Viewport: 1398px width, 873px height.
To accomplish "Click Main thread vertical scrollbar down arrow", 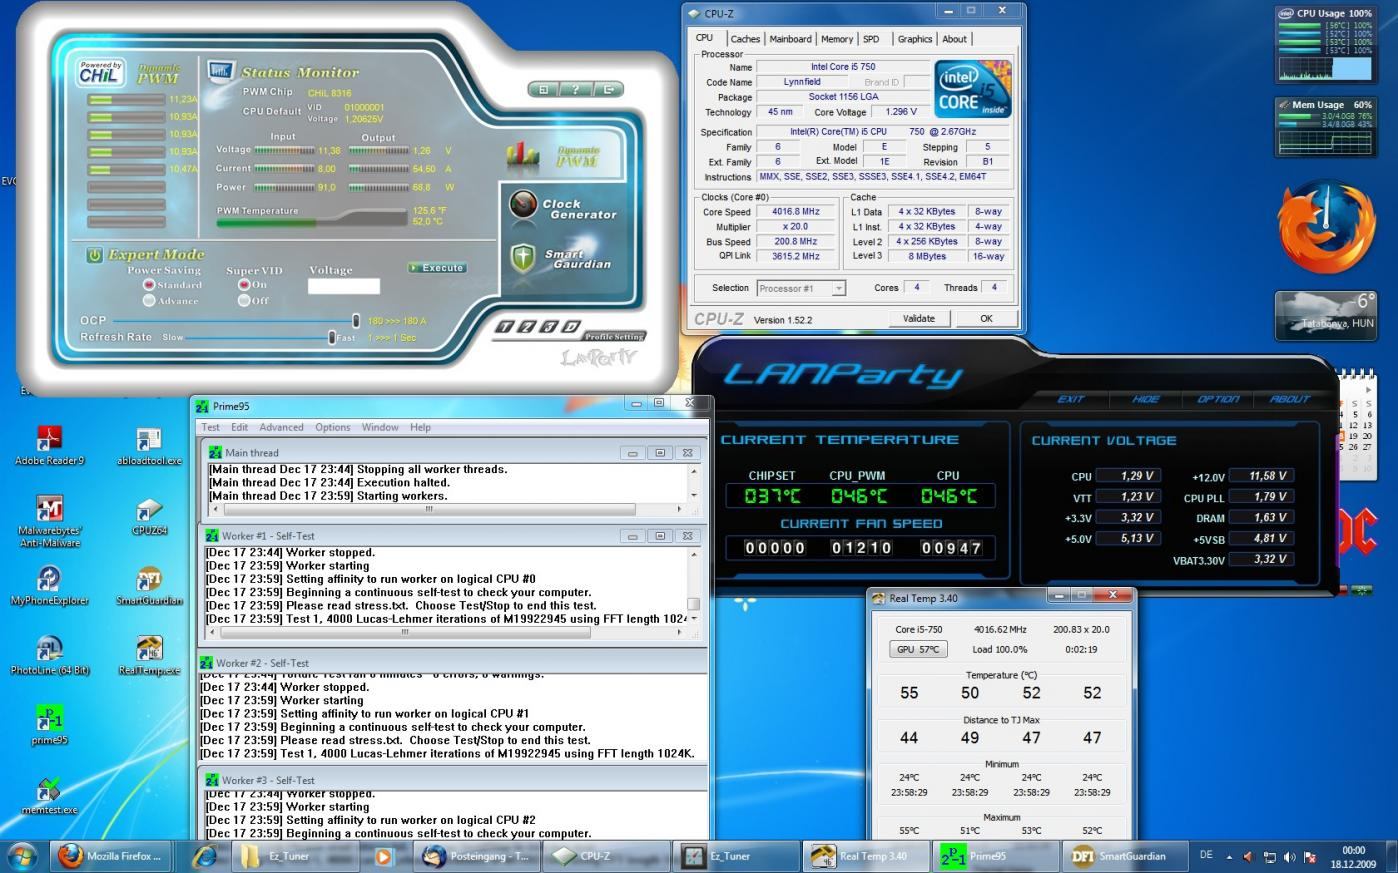I will tap(694, 496).
